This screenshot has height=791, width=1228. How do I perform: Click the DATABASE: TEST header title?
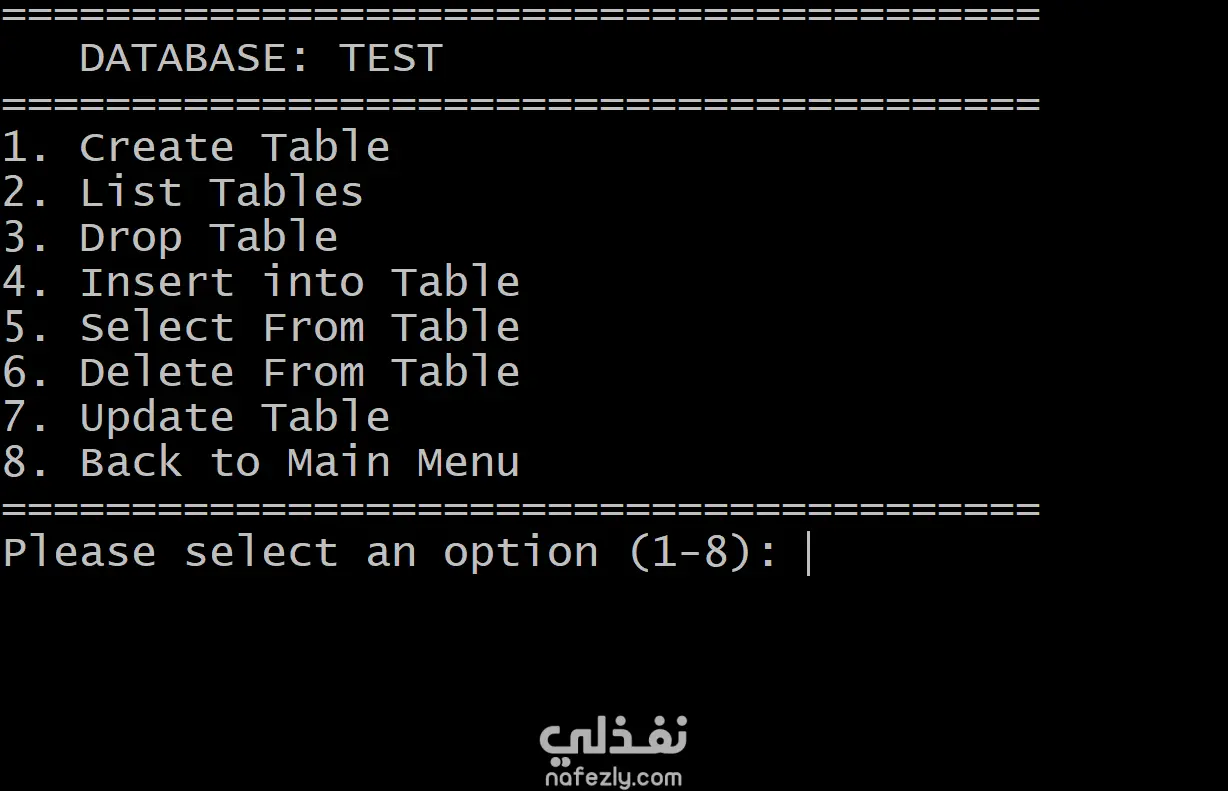[260, 58]
